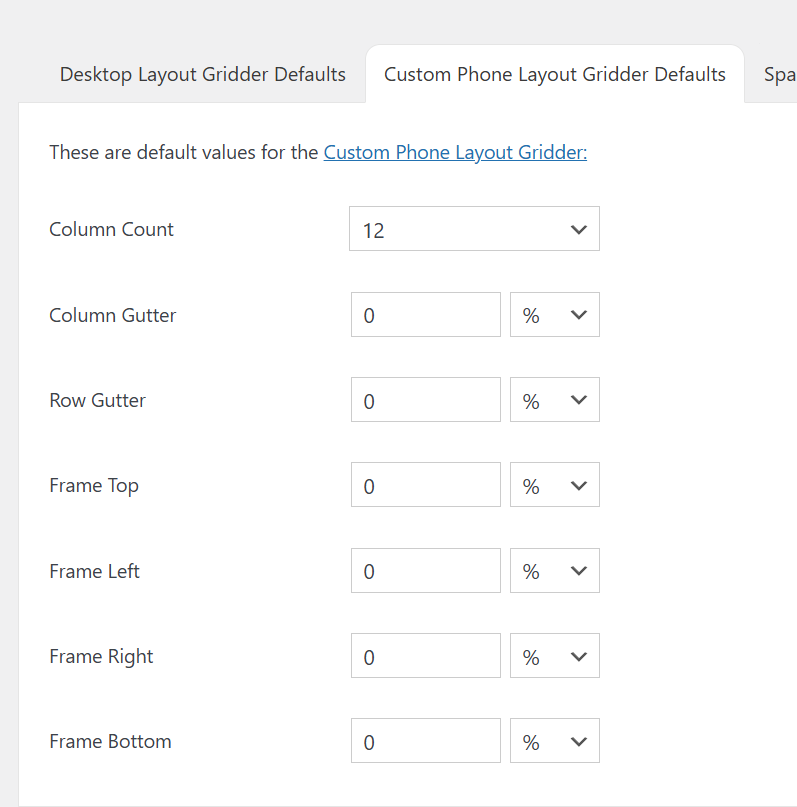This screenshot has height=807, width=797.
Task: Change the Frame Top unit dropdown
Action: pos(555,485)
